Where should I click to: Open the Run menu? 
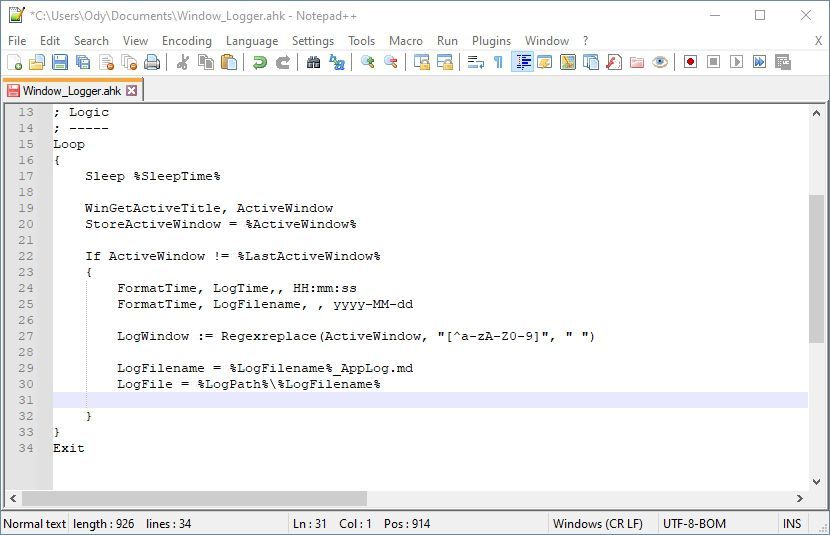447,41
